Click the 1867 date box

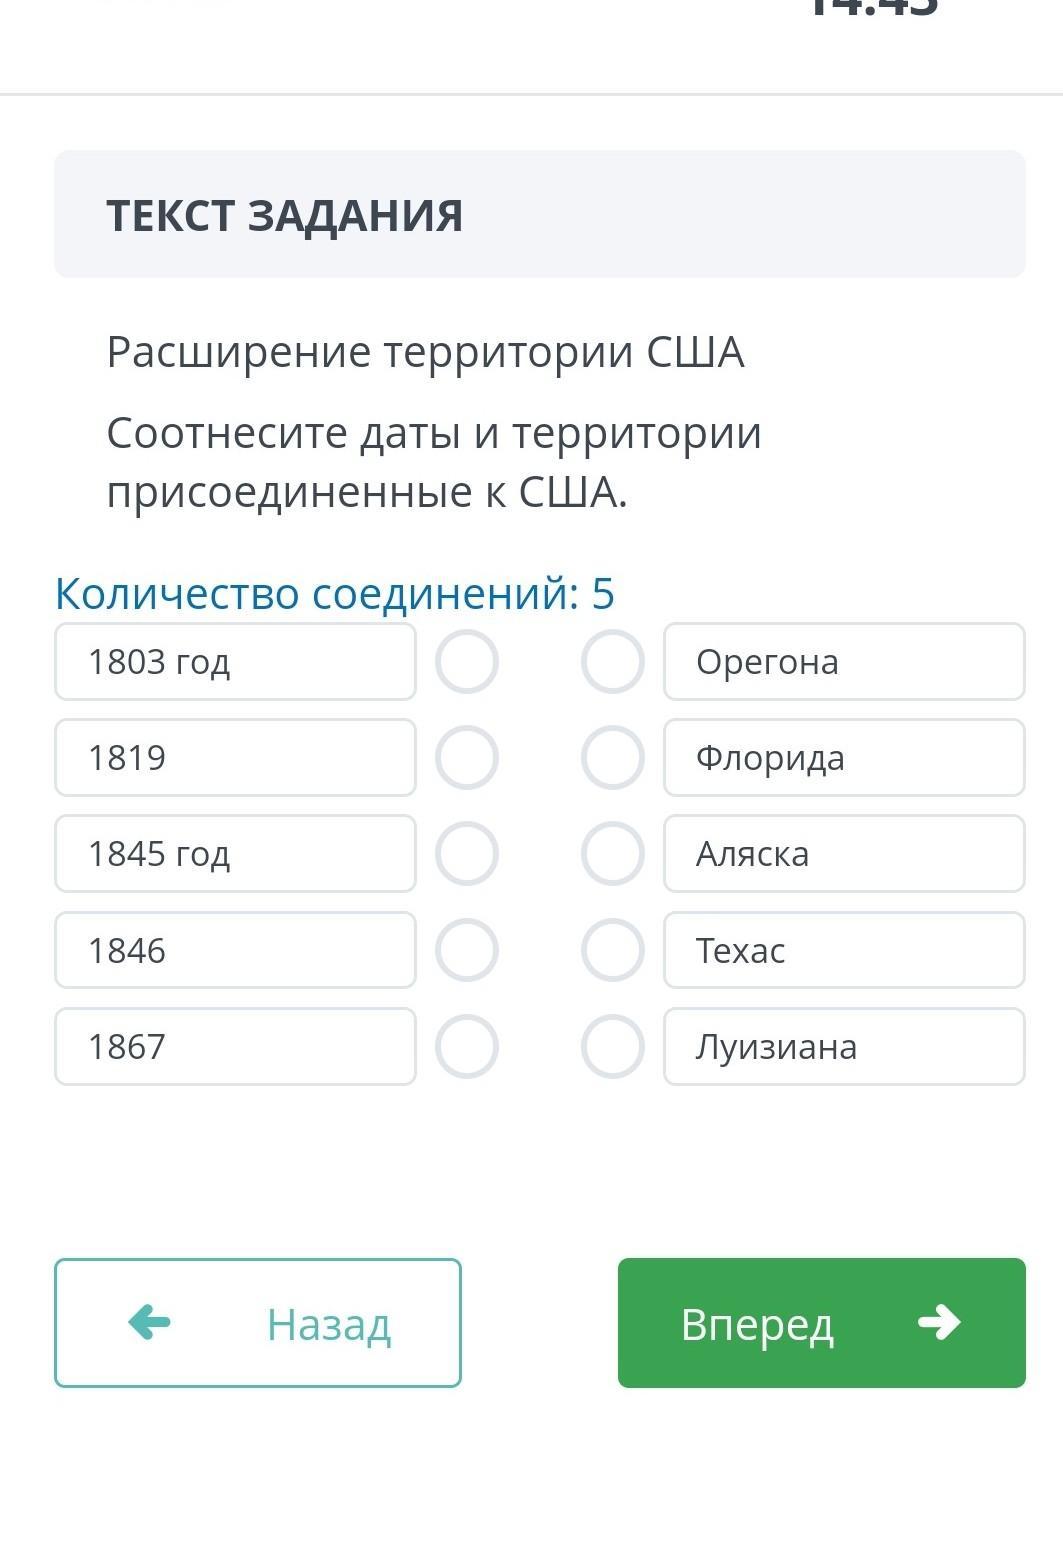[x=235, y=1046]
